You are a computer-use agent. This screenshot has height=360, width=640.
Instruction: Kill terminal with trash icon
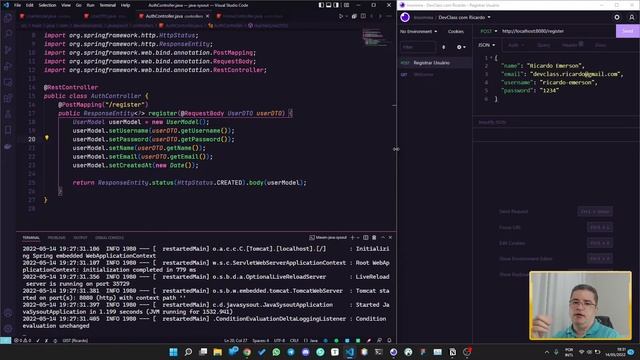click(x=374, y=238)
